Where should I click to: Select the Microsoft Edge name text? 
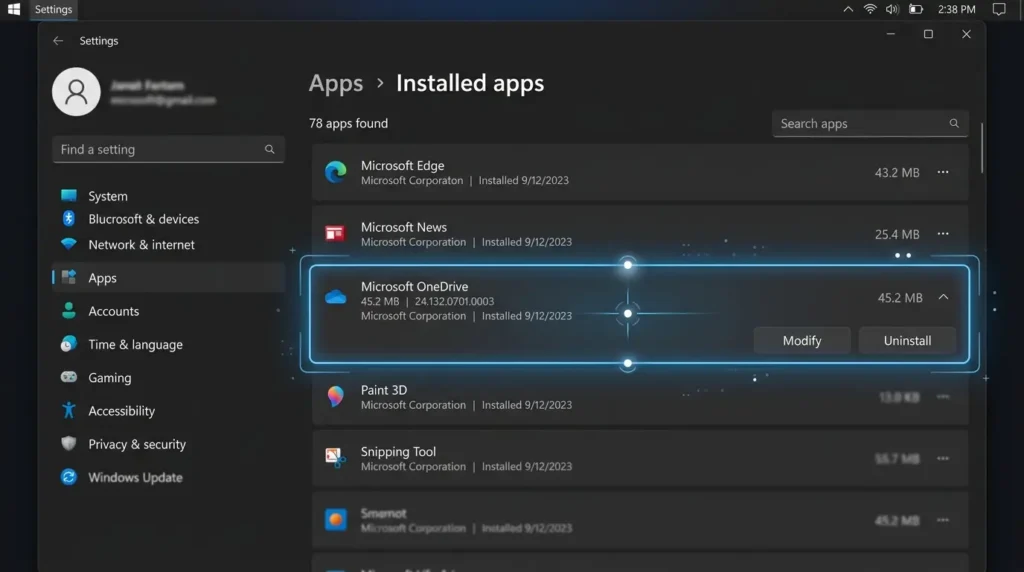(402, 166)
